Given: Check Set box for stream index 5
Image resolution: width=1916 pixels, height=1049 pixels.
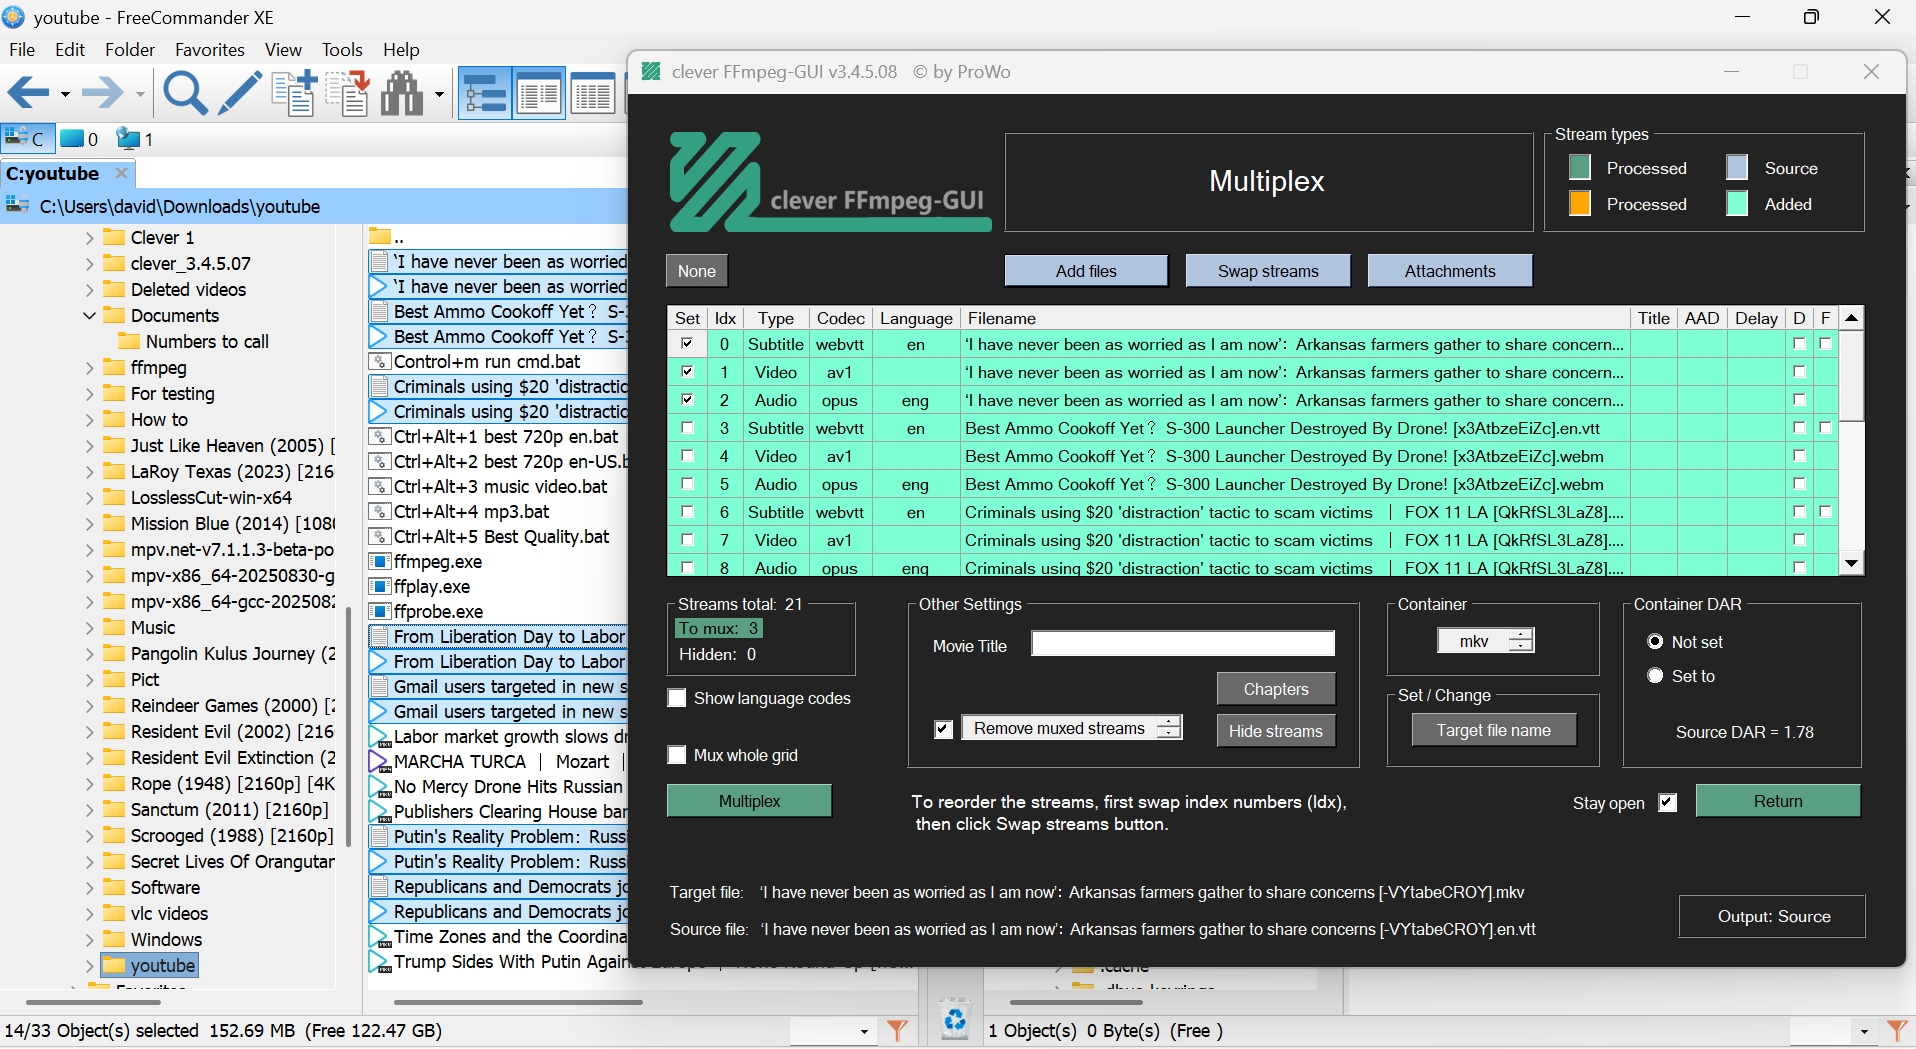Looking at the screenshot, I should 687,484.
